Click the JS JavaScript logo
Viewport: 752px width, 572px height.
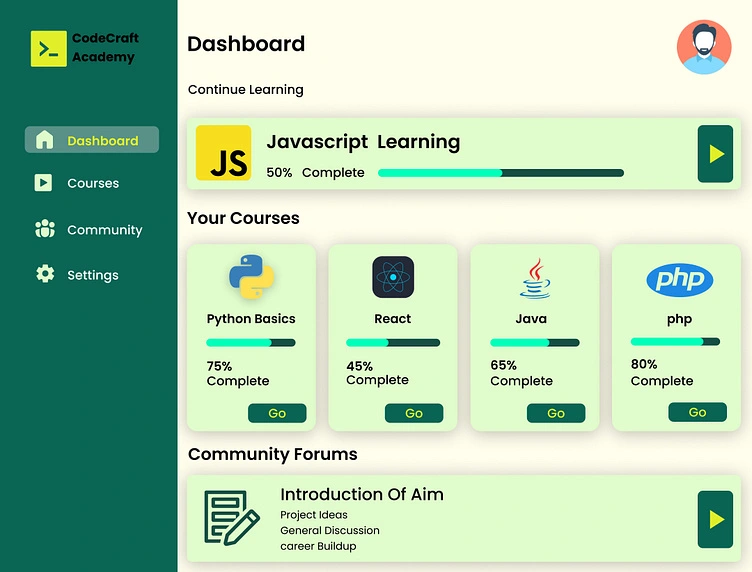(x=223, y=153)
